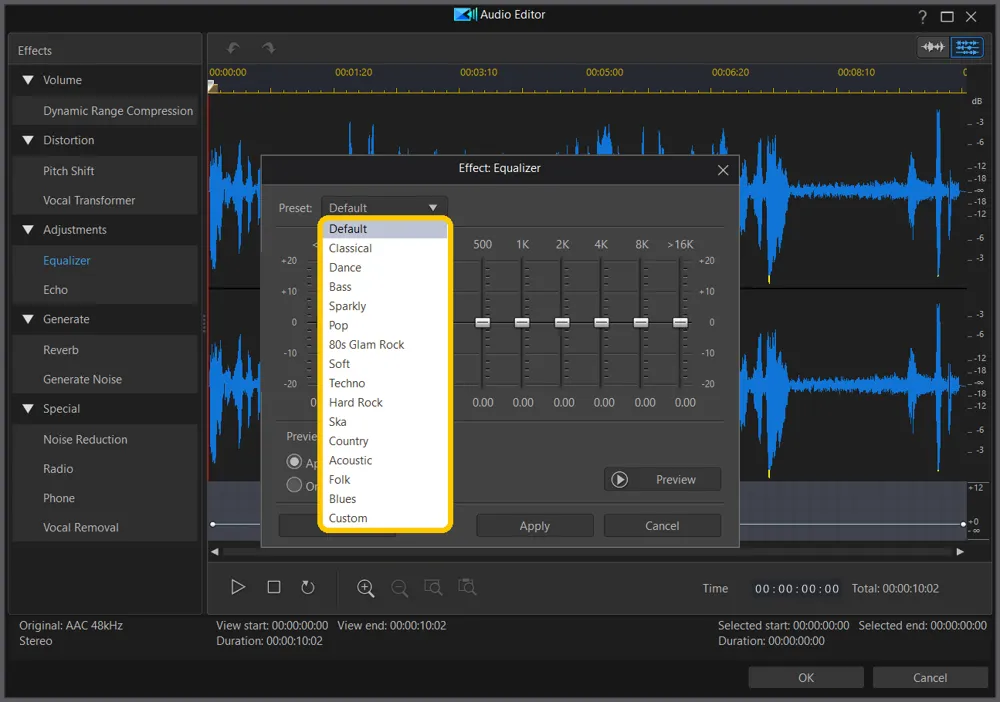
Task: Click the redo arrow icon
Action: pos(268,48)
